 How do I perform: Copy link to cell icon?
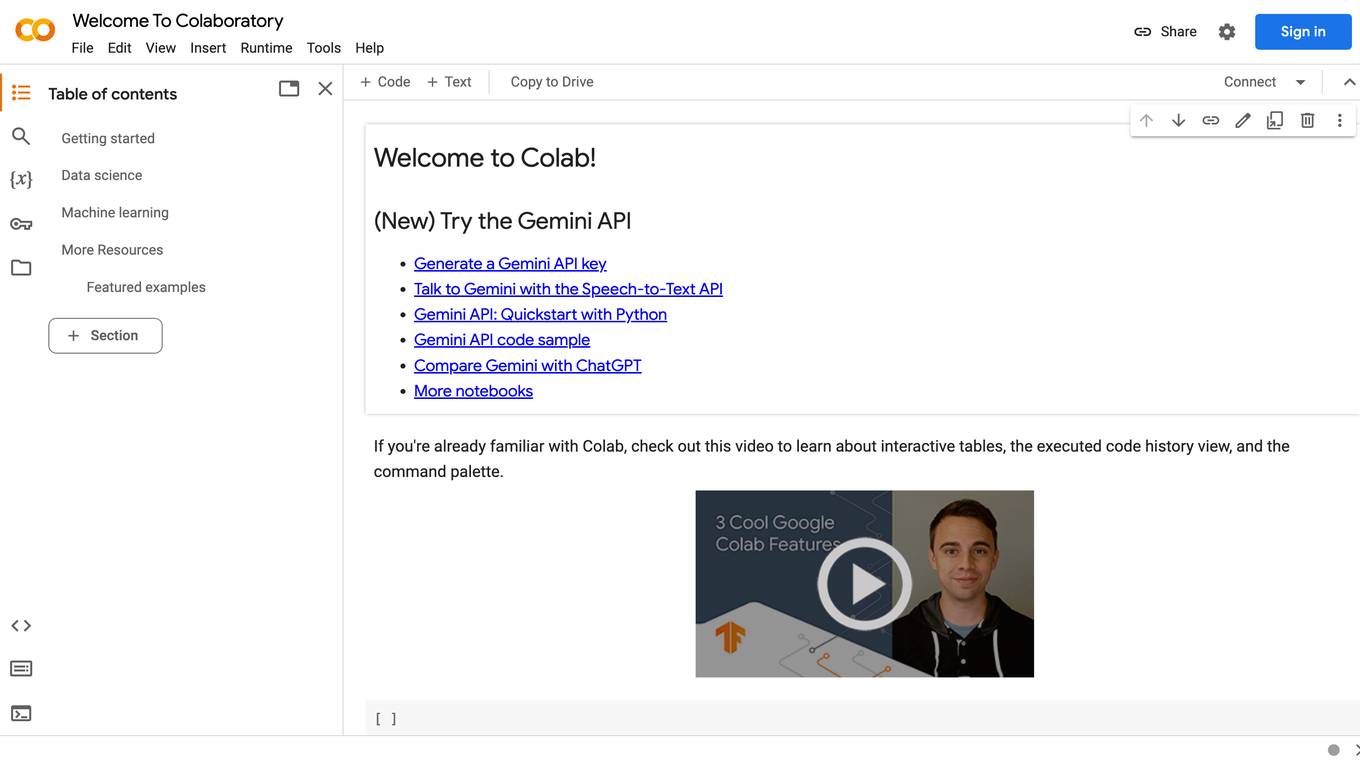tap(1211, 120)
